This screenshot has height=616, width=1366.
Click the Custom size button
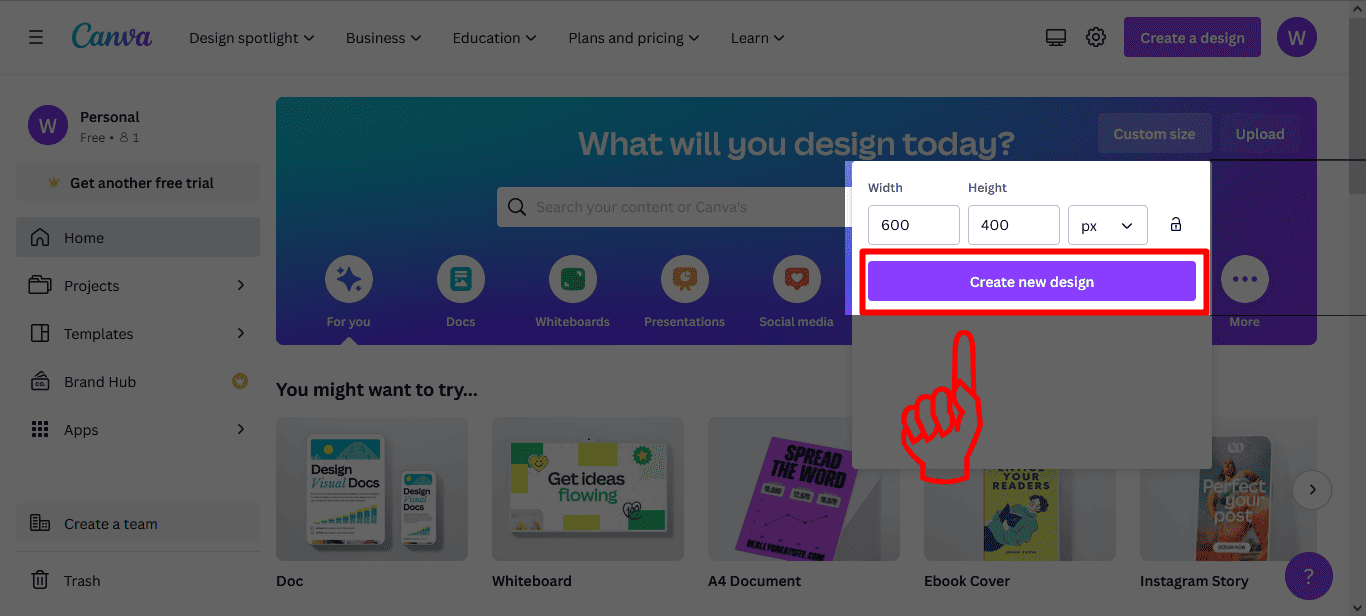coord(1155,133)
